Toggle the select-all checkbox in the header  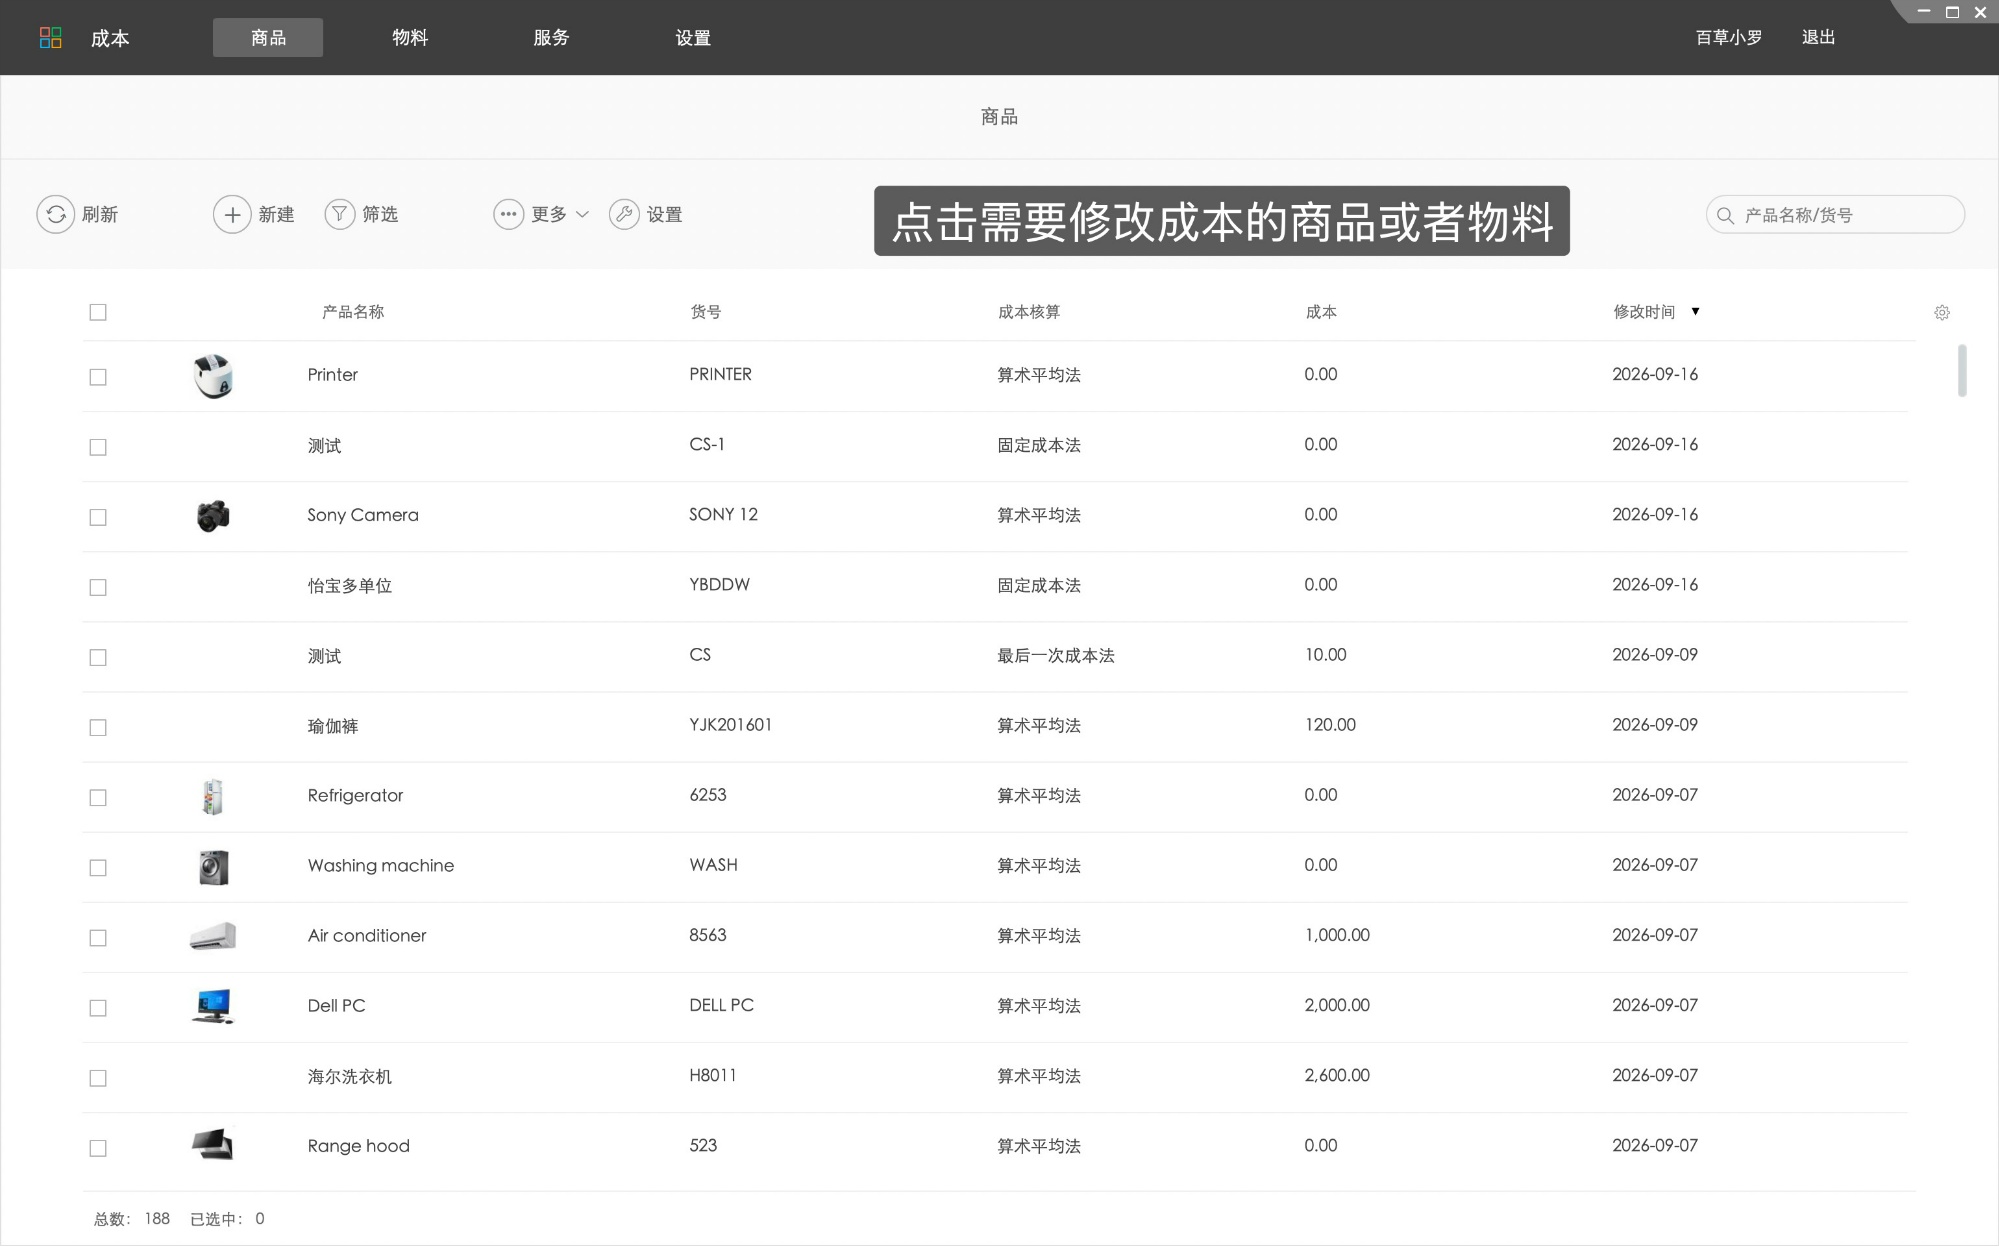point(98,312)
